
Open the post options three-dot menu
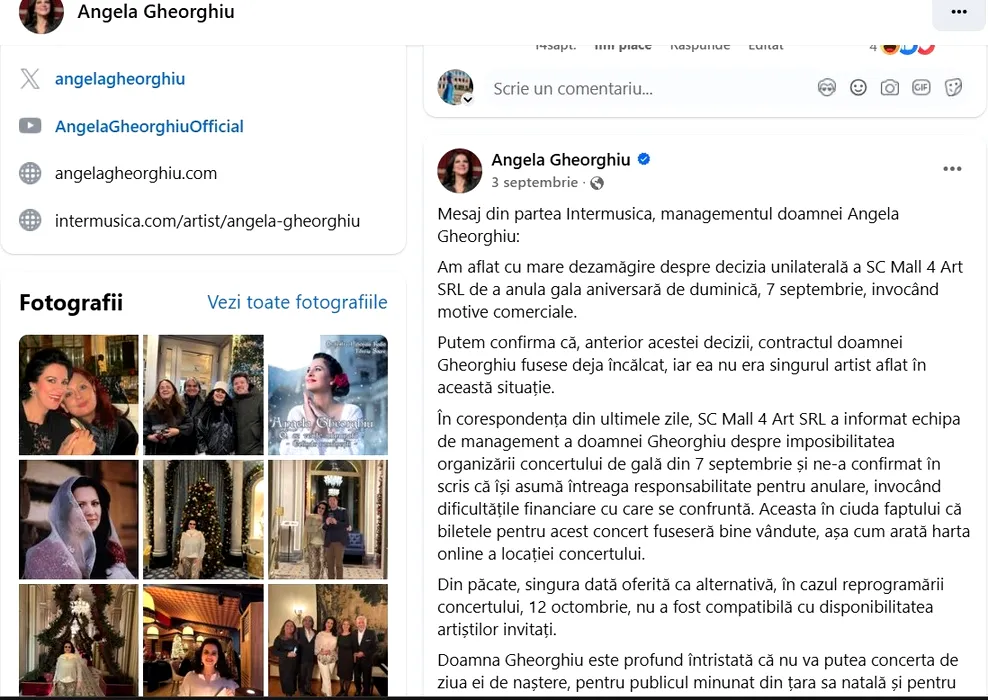point(952,169)
